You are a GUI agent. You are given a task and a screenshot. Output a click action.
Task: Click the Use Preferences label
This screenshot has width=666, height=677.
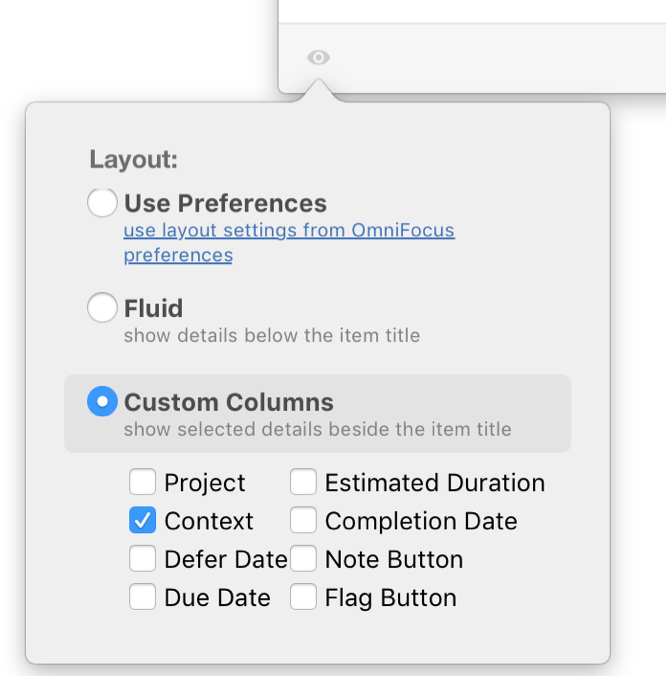[225, 204]
